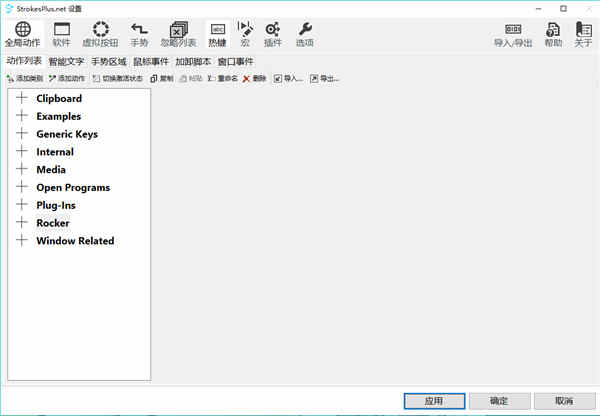600x416 pixels.
Task: Expand the Window Related category
Action: pos(22,240)
